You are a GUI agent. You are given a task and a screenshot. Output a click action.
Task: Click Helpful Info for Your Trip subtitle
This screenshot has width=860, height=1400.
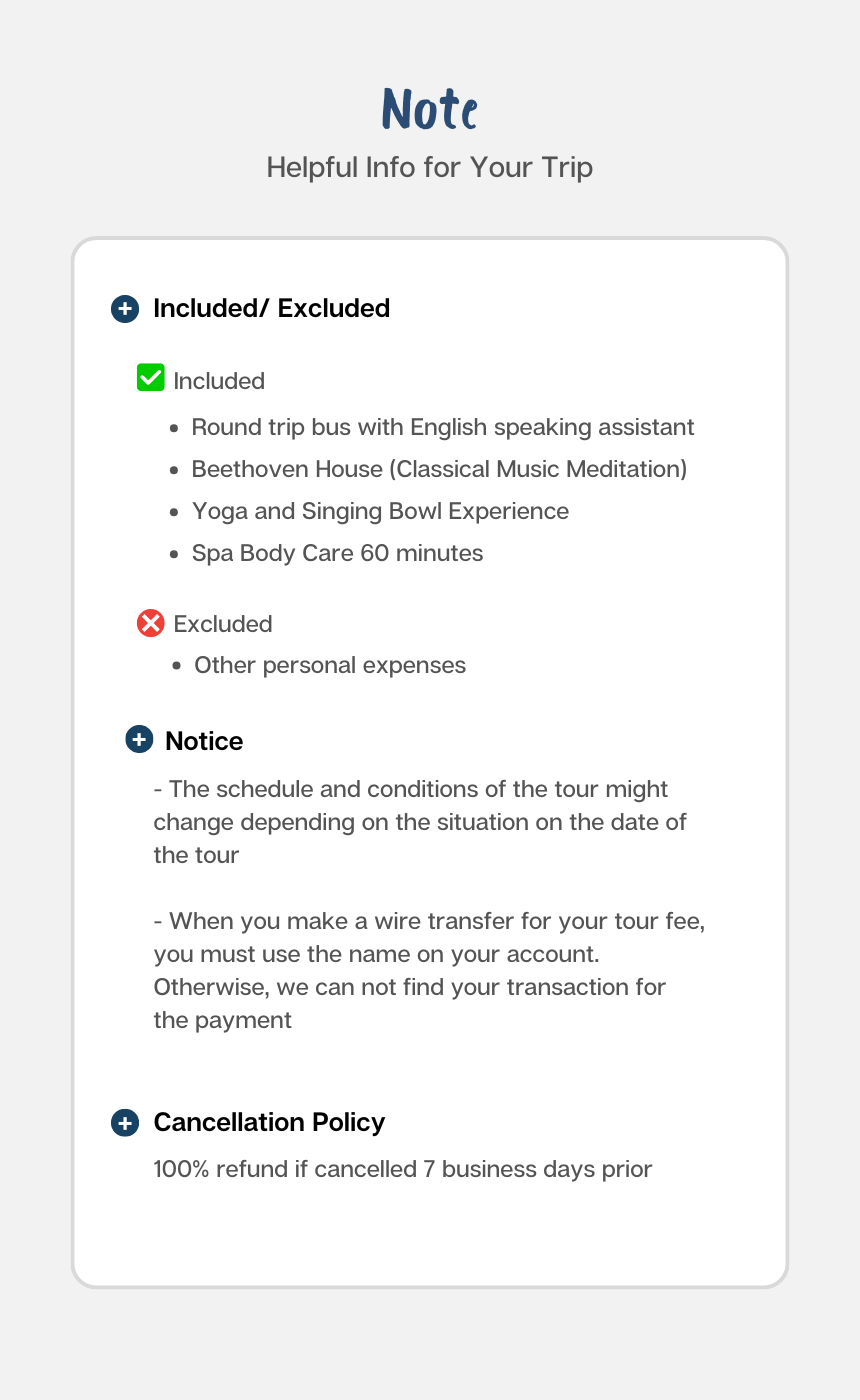pos(430,167)
